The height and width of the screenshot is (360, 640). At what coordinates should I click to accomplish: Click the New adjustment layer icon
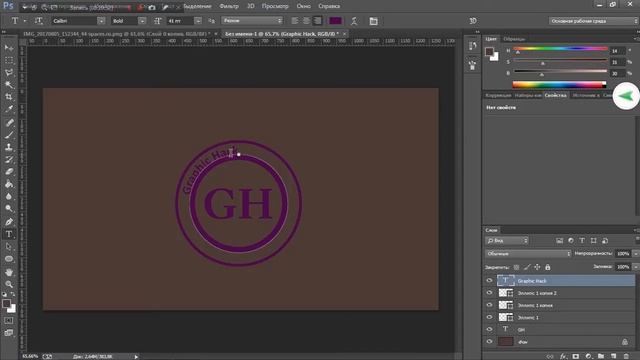point(588,356)
